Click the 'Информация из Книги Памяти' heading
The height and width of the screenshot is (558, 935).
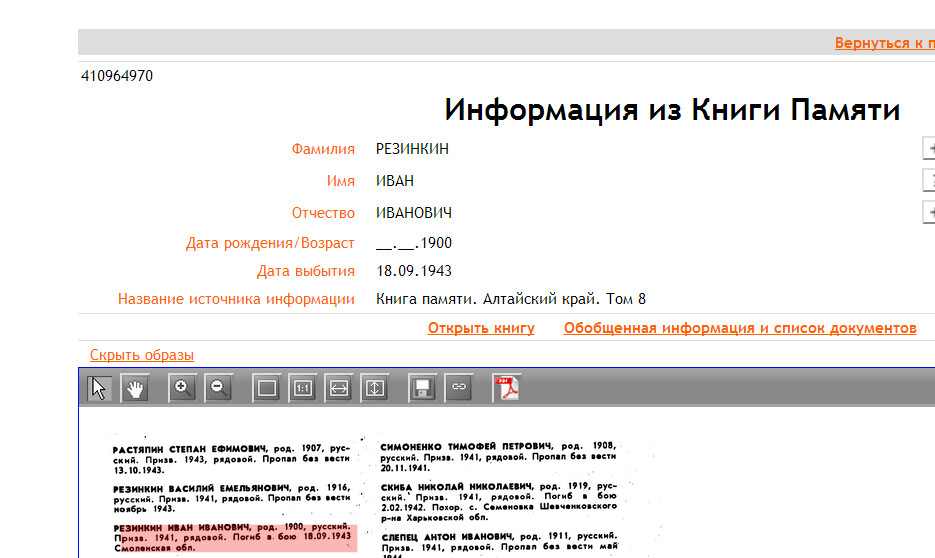pyautogui.click(x=672, y=110)
